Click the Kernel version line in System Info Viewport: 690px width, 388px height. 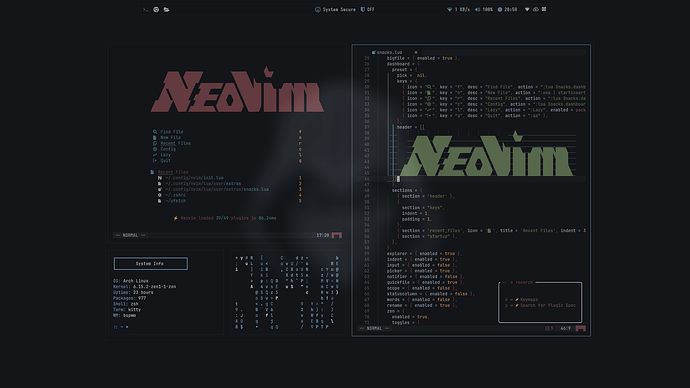click(x=144, y=286)
